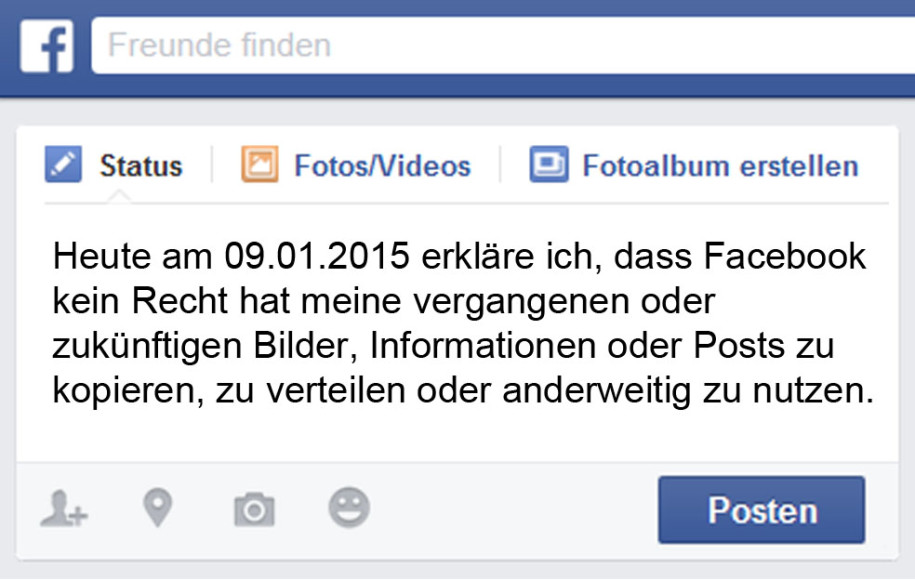The image size is (915, 580).
Task: Click the blue Fotoalbum album icon
Action: point(549,164)
